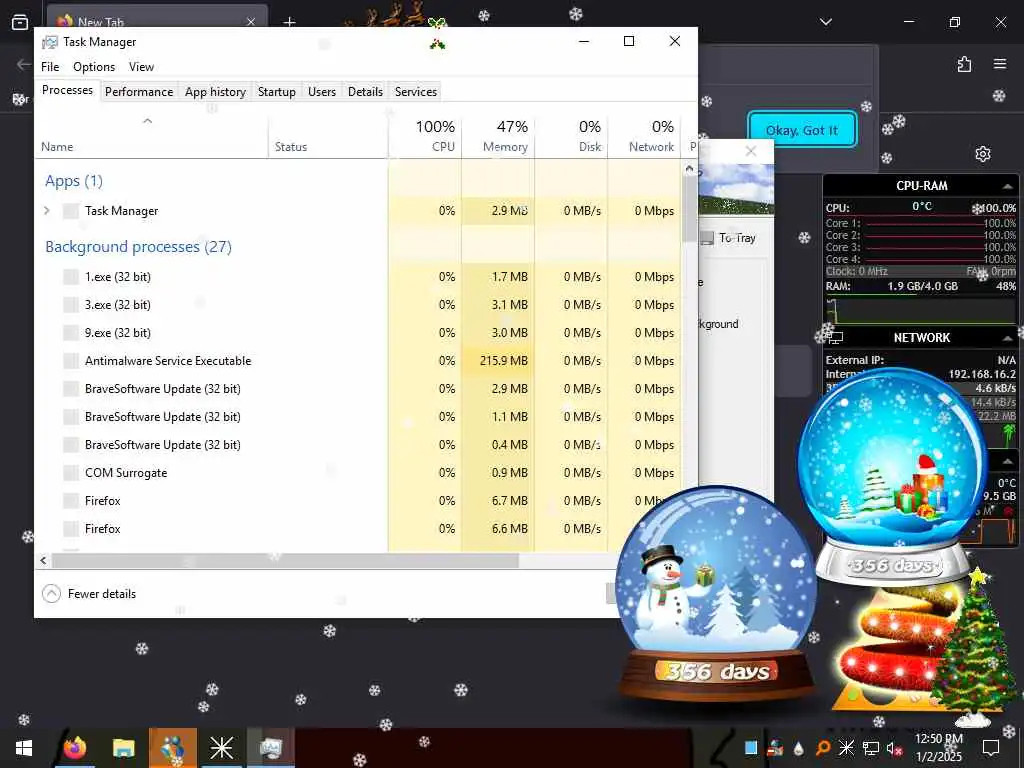
Task: Close the New Tab browser tab
Action: point(251,22)
